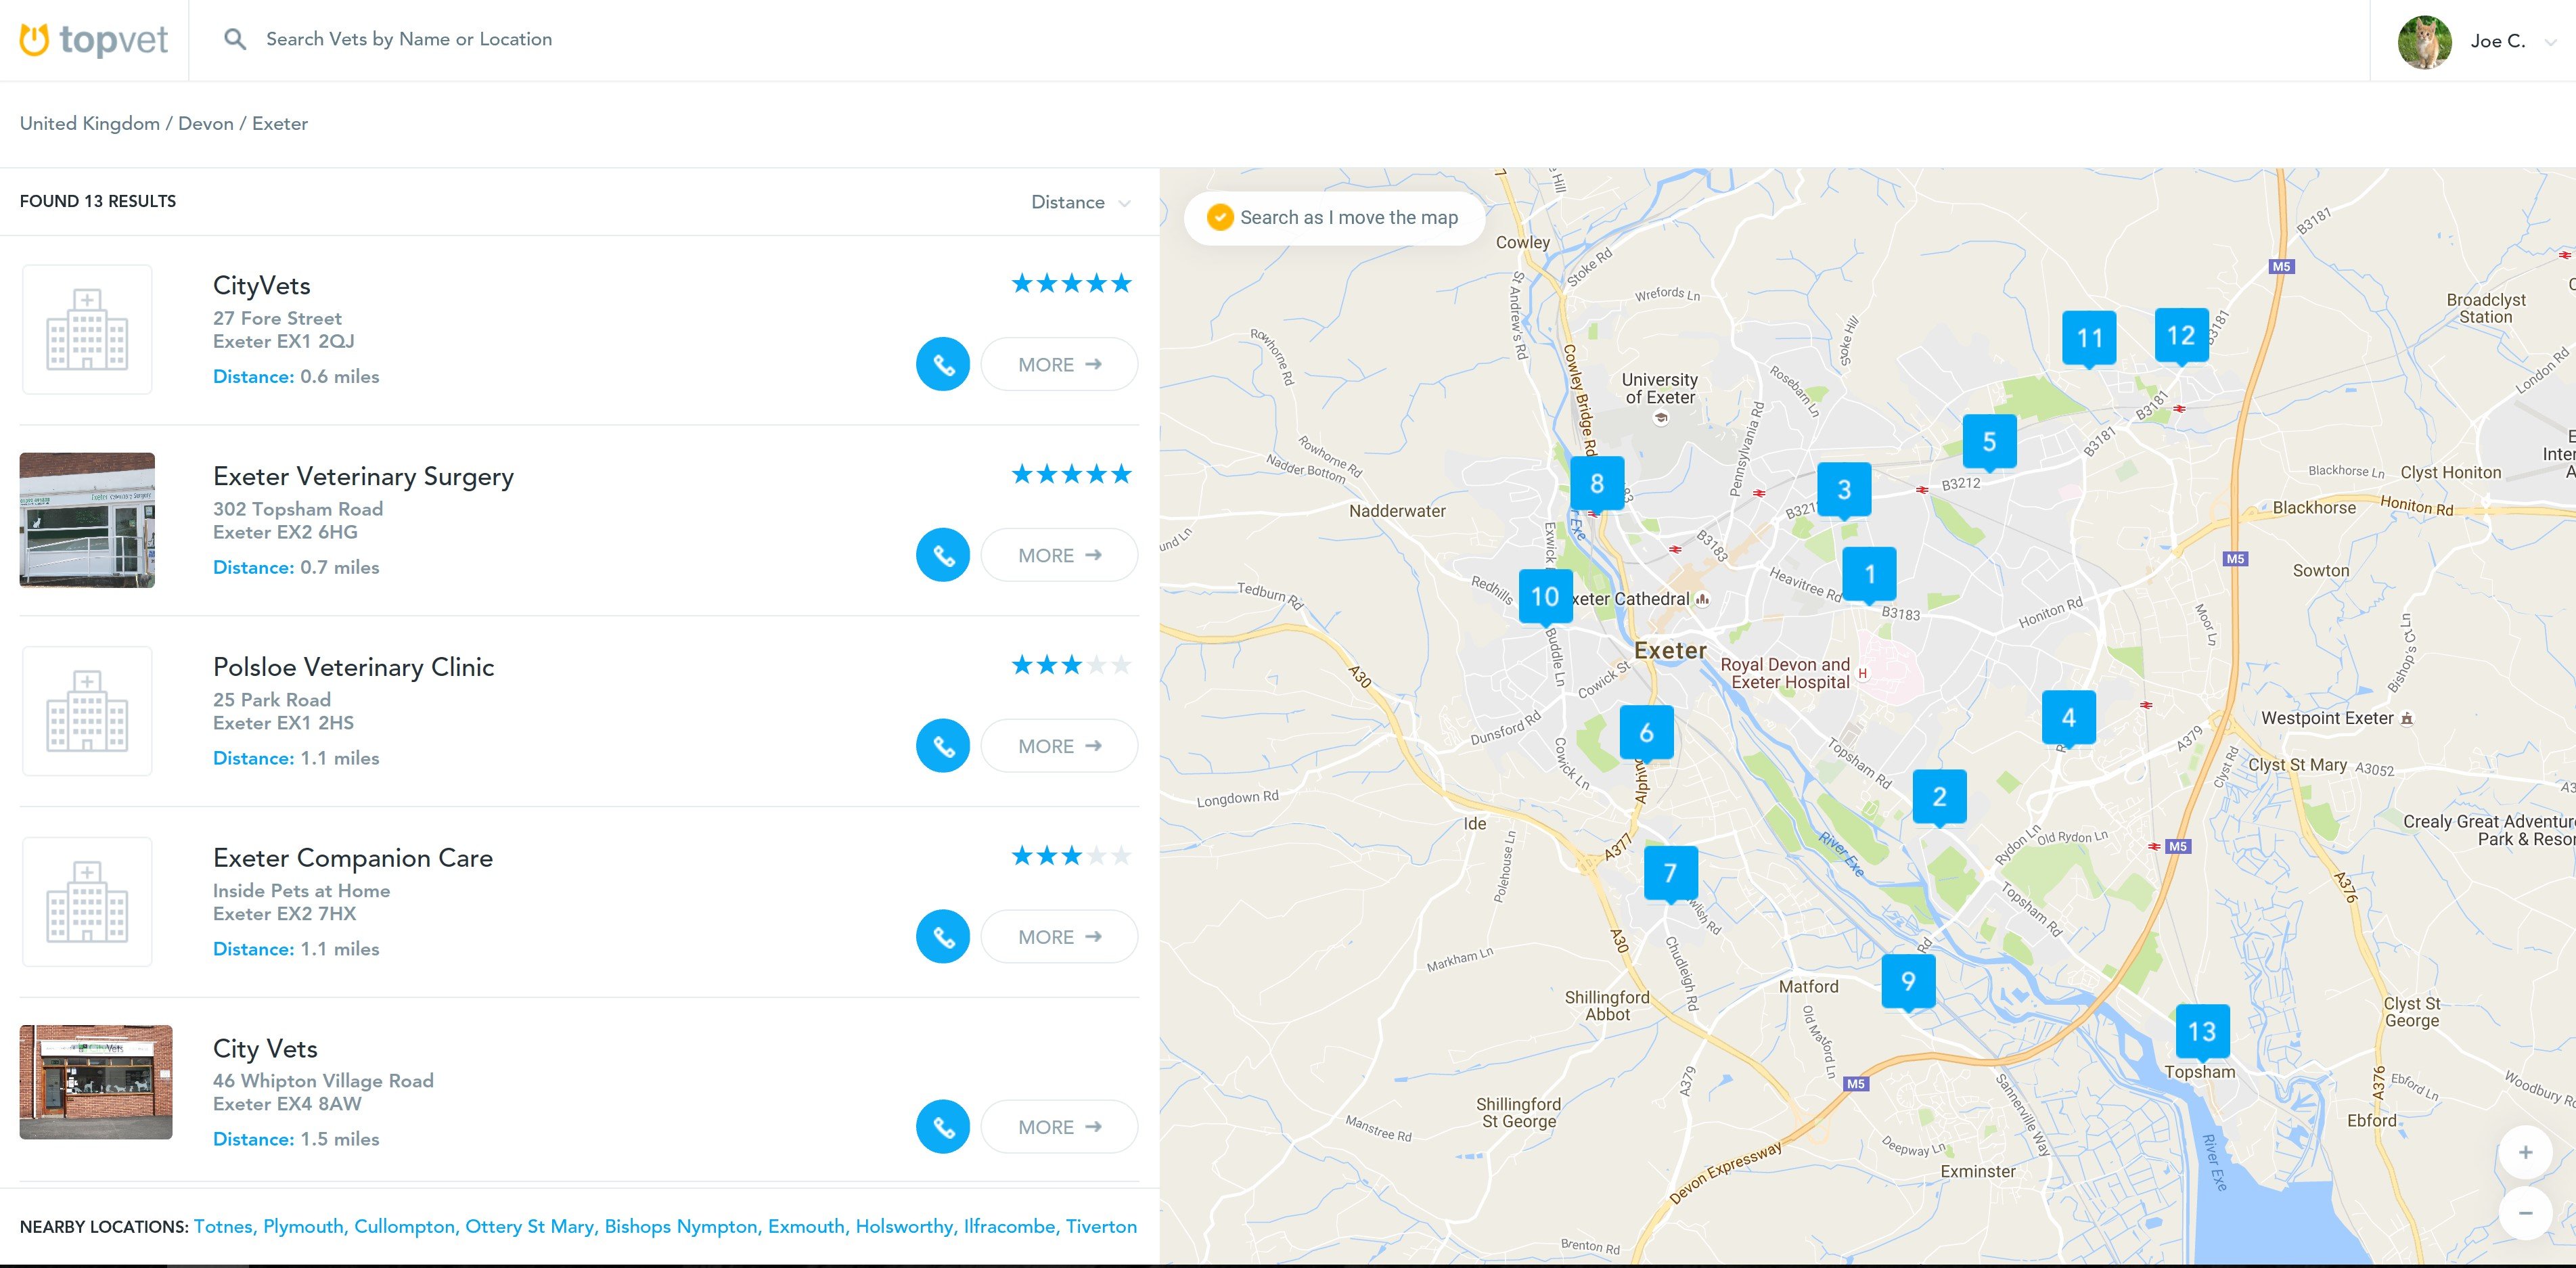This screenshot has height=1268, width=2576.
Task: Open MORE for CityVets Fore Street
Action: 1059,364
